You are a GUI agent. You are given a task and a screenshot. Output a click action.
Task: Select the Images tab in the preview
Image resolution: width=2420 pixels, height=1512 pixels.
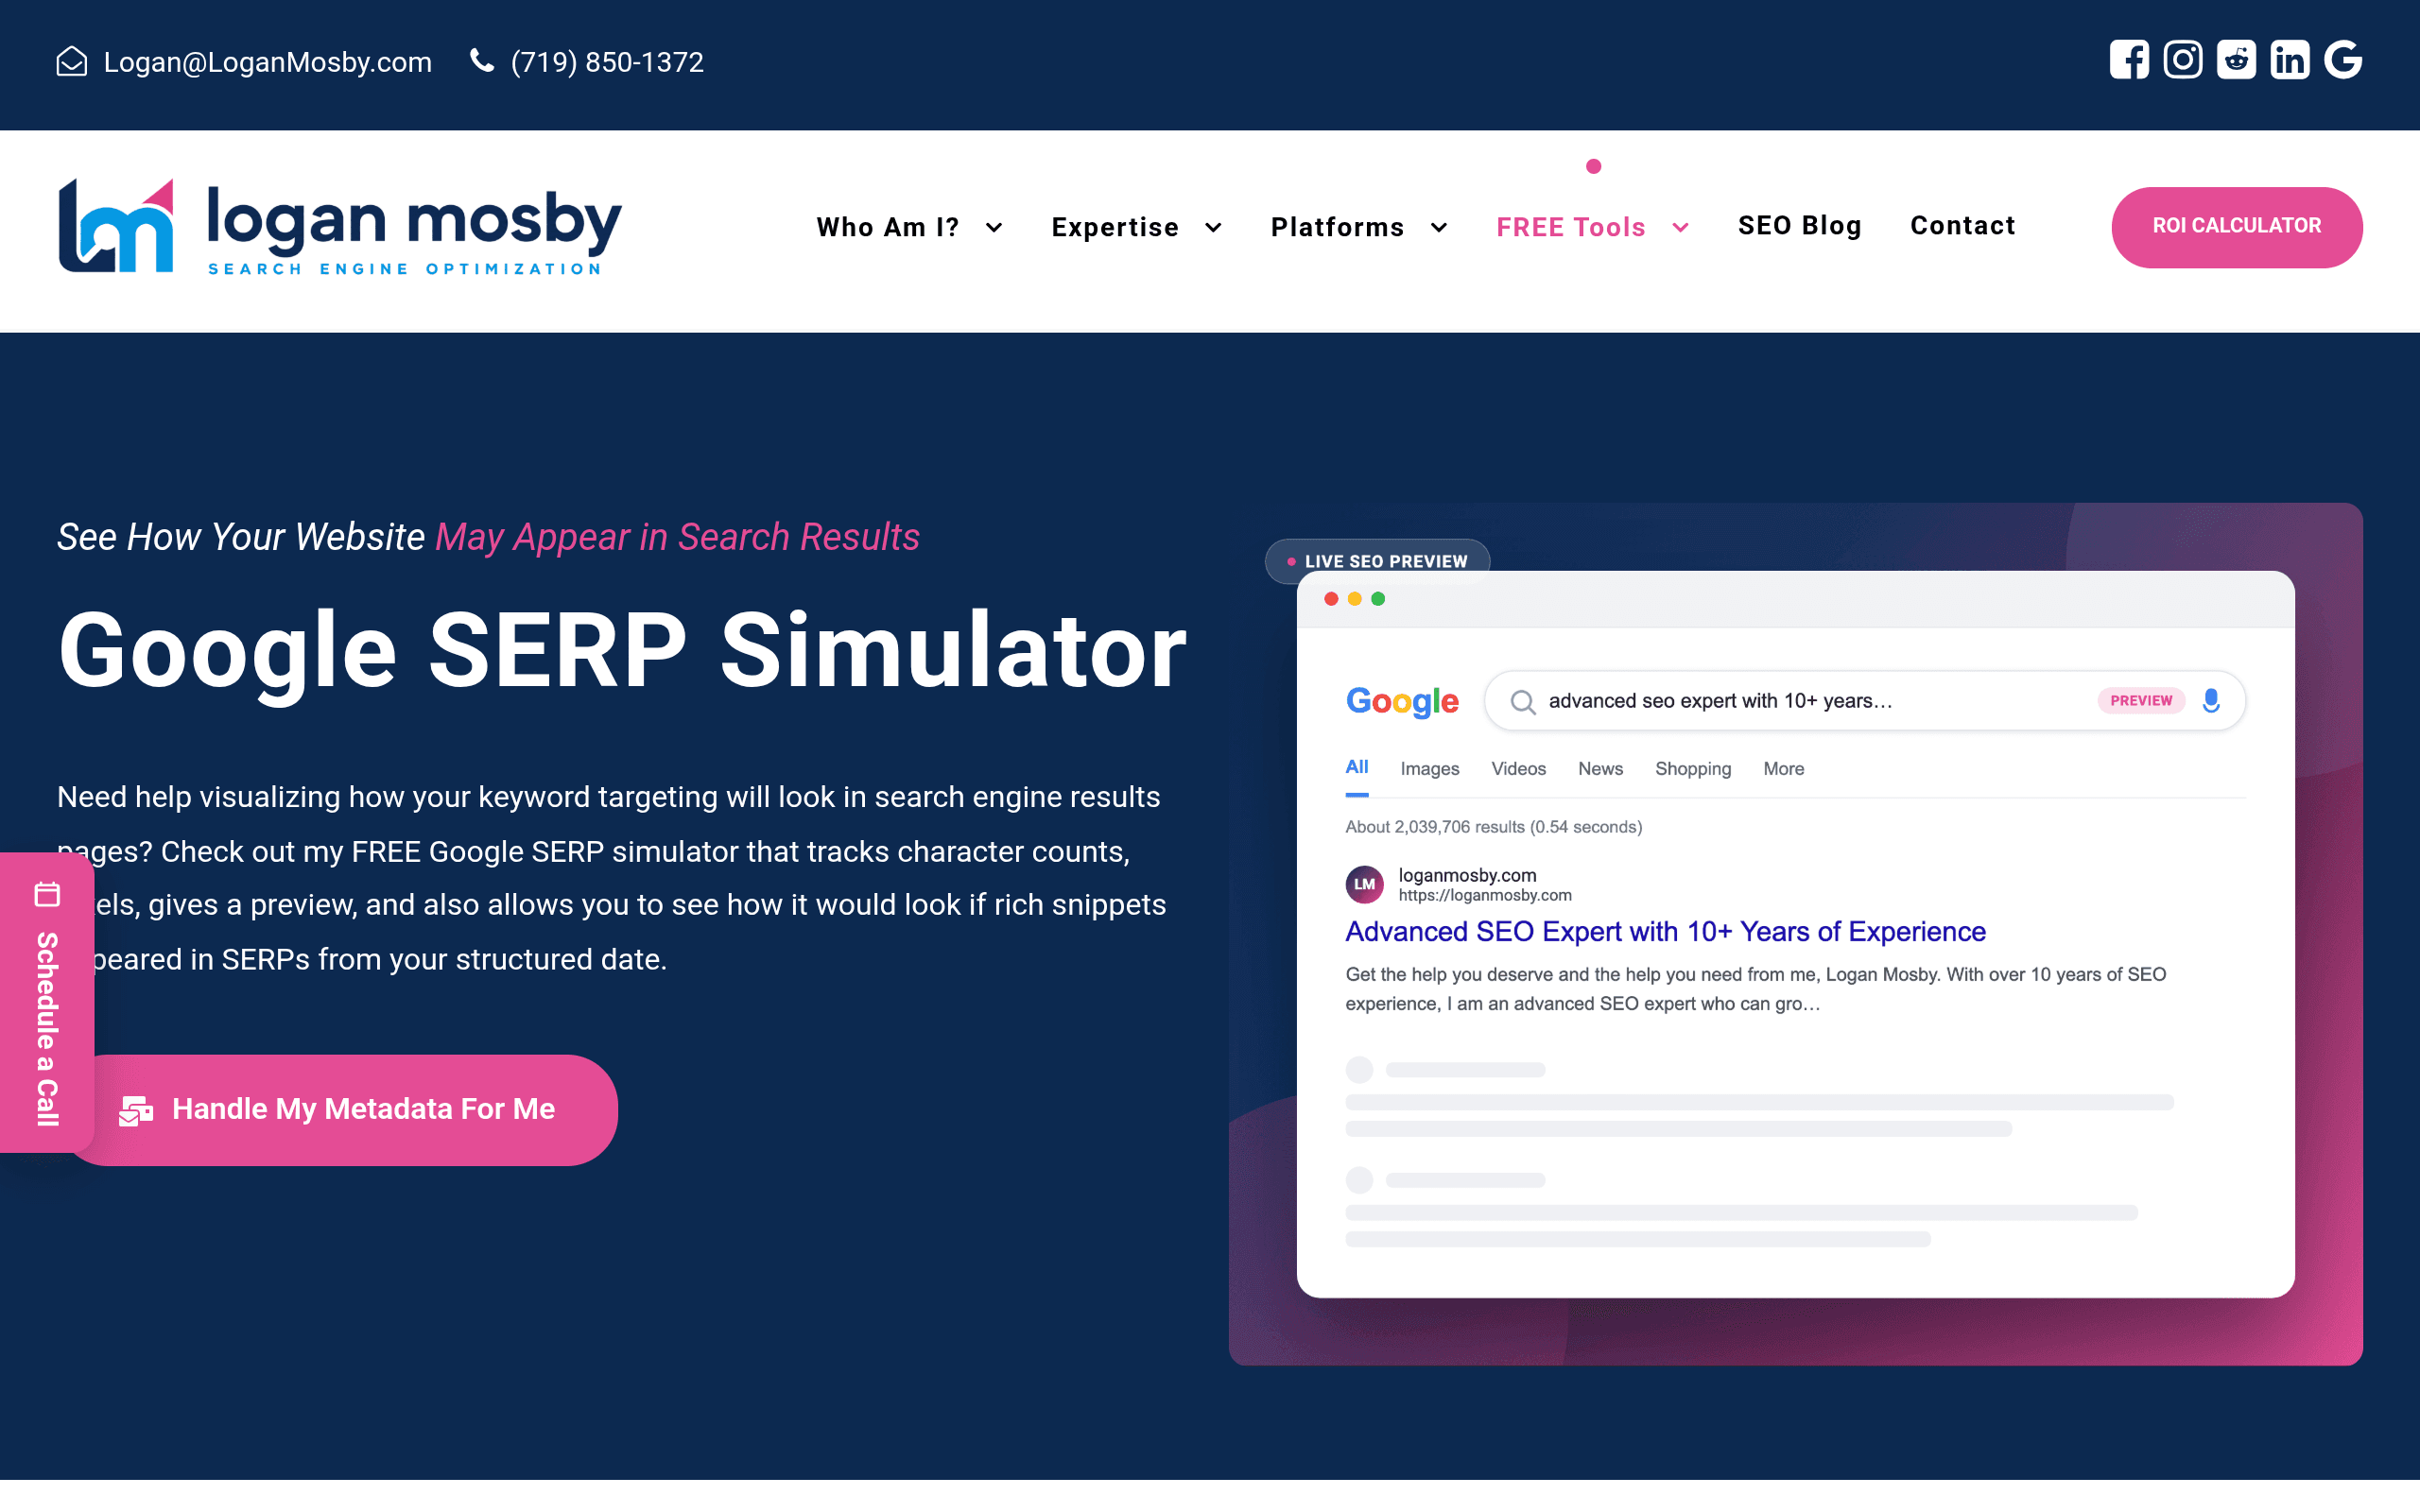coord(1430,769)
